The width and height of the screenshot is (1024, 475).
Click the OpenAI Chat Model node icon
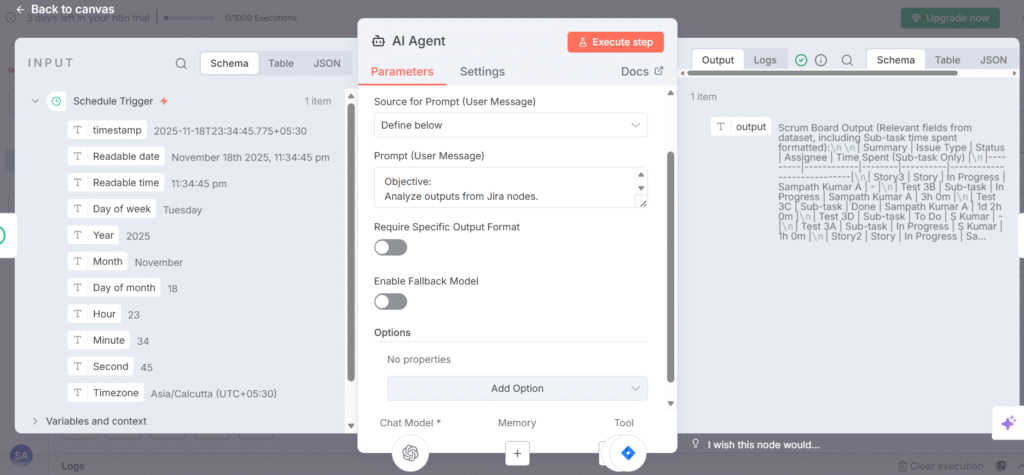coord(409,453)
